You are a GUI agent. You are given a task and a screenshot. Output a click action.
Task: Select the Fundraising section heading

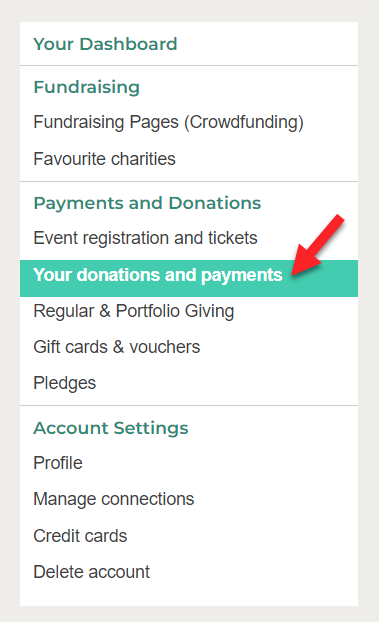pyautogui.click(x=87, y=87)
